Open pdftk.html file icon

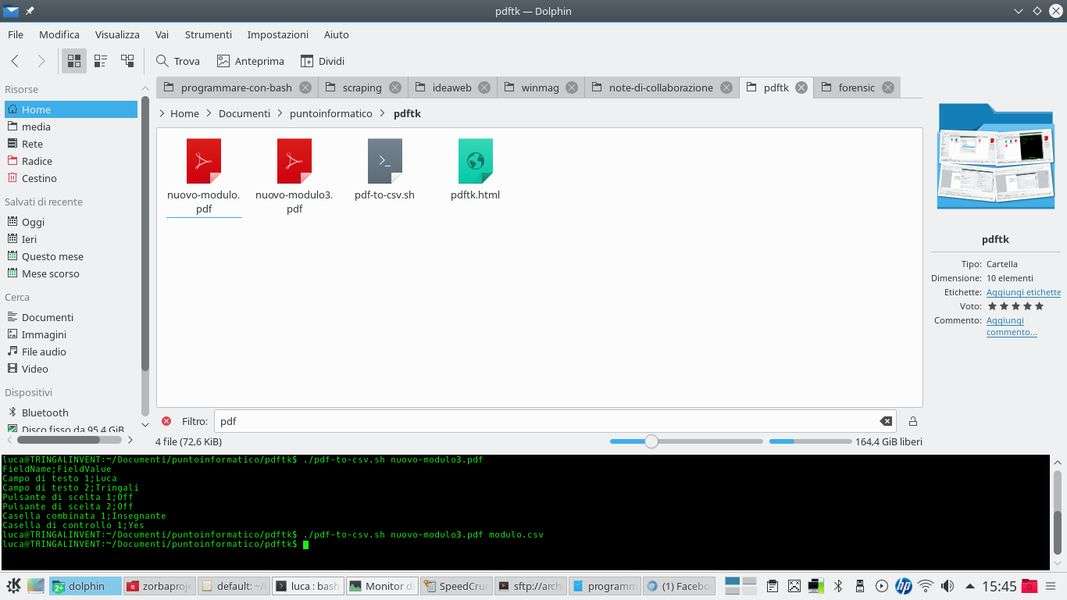point(475,162)
